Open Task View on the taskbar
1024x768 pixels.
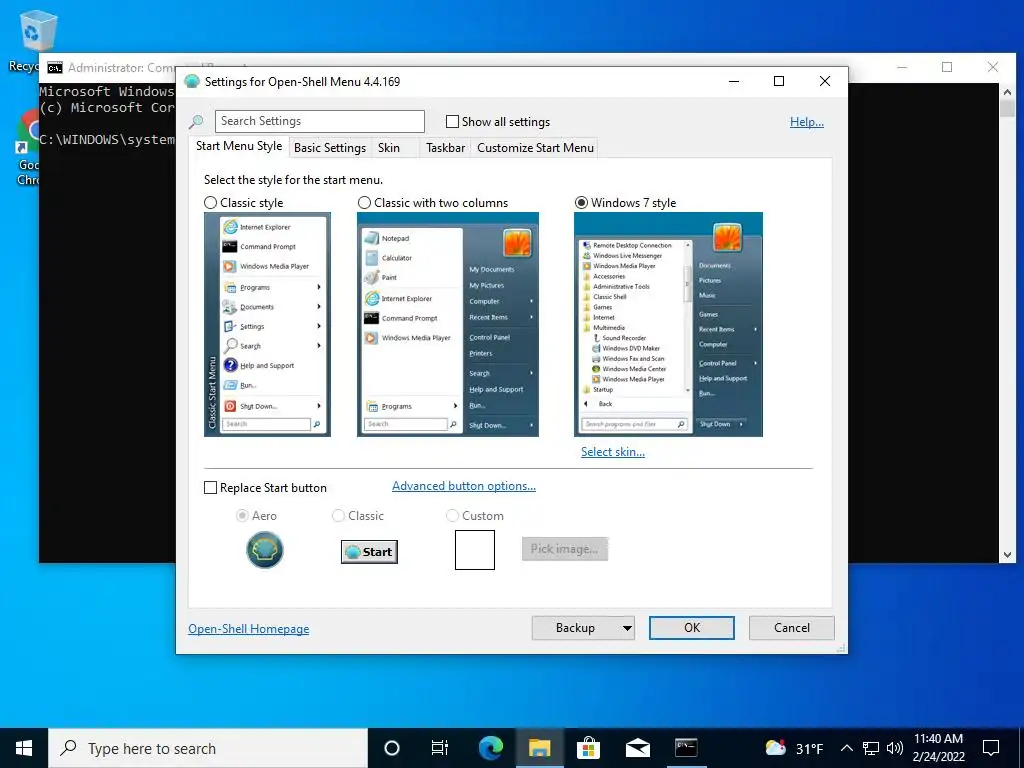(440, 748)
